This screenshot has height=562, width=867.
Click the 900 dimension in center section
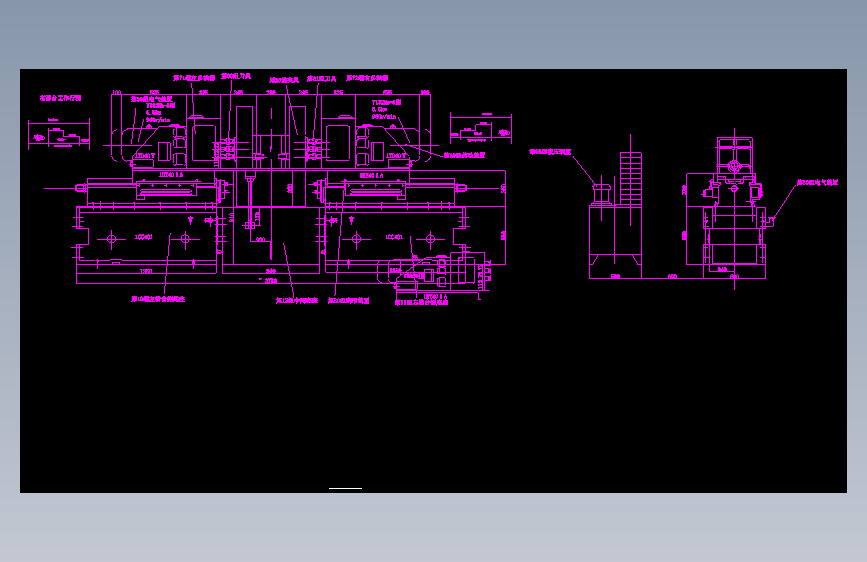tap(260, 240)
